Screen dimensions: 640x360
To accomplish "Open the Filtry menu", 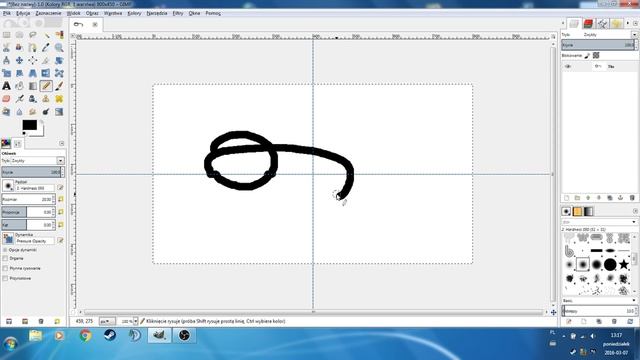I will click(x=178, y=13).
